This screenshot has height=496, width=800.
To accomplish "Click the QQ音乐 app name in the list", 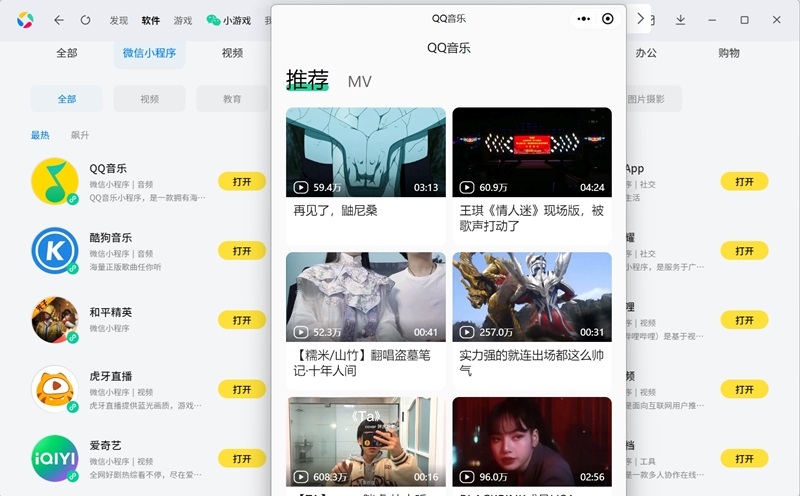I will coord(108,168).
